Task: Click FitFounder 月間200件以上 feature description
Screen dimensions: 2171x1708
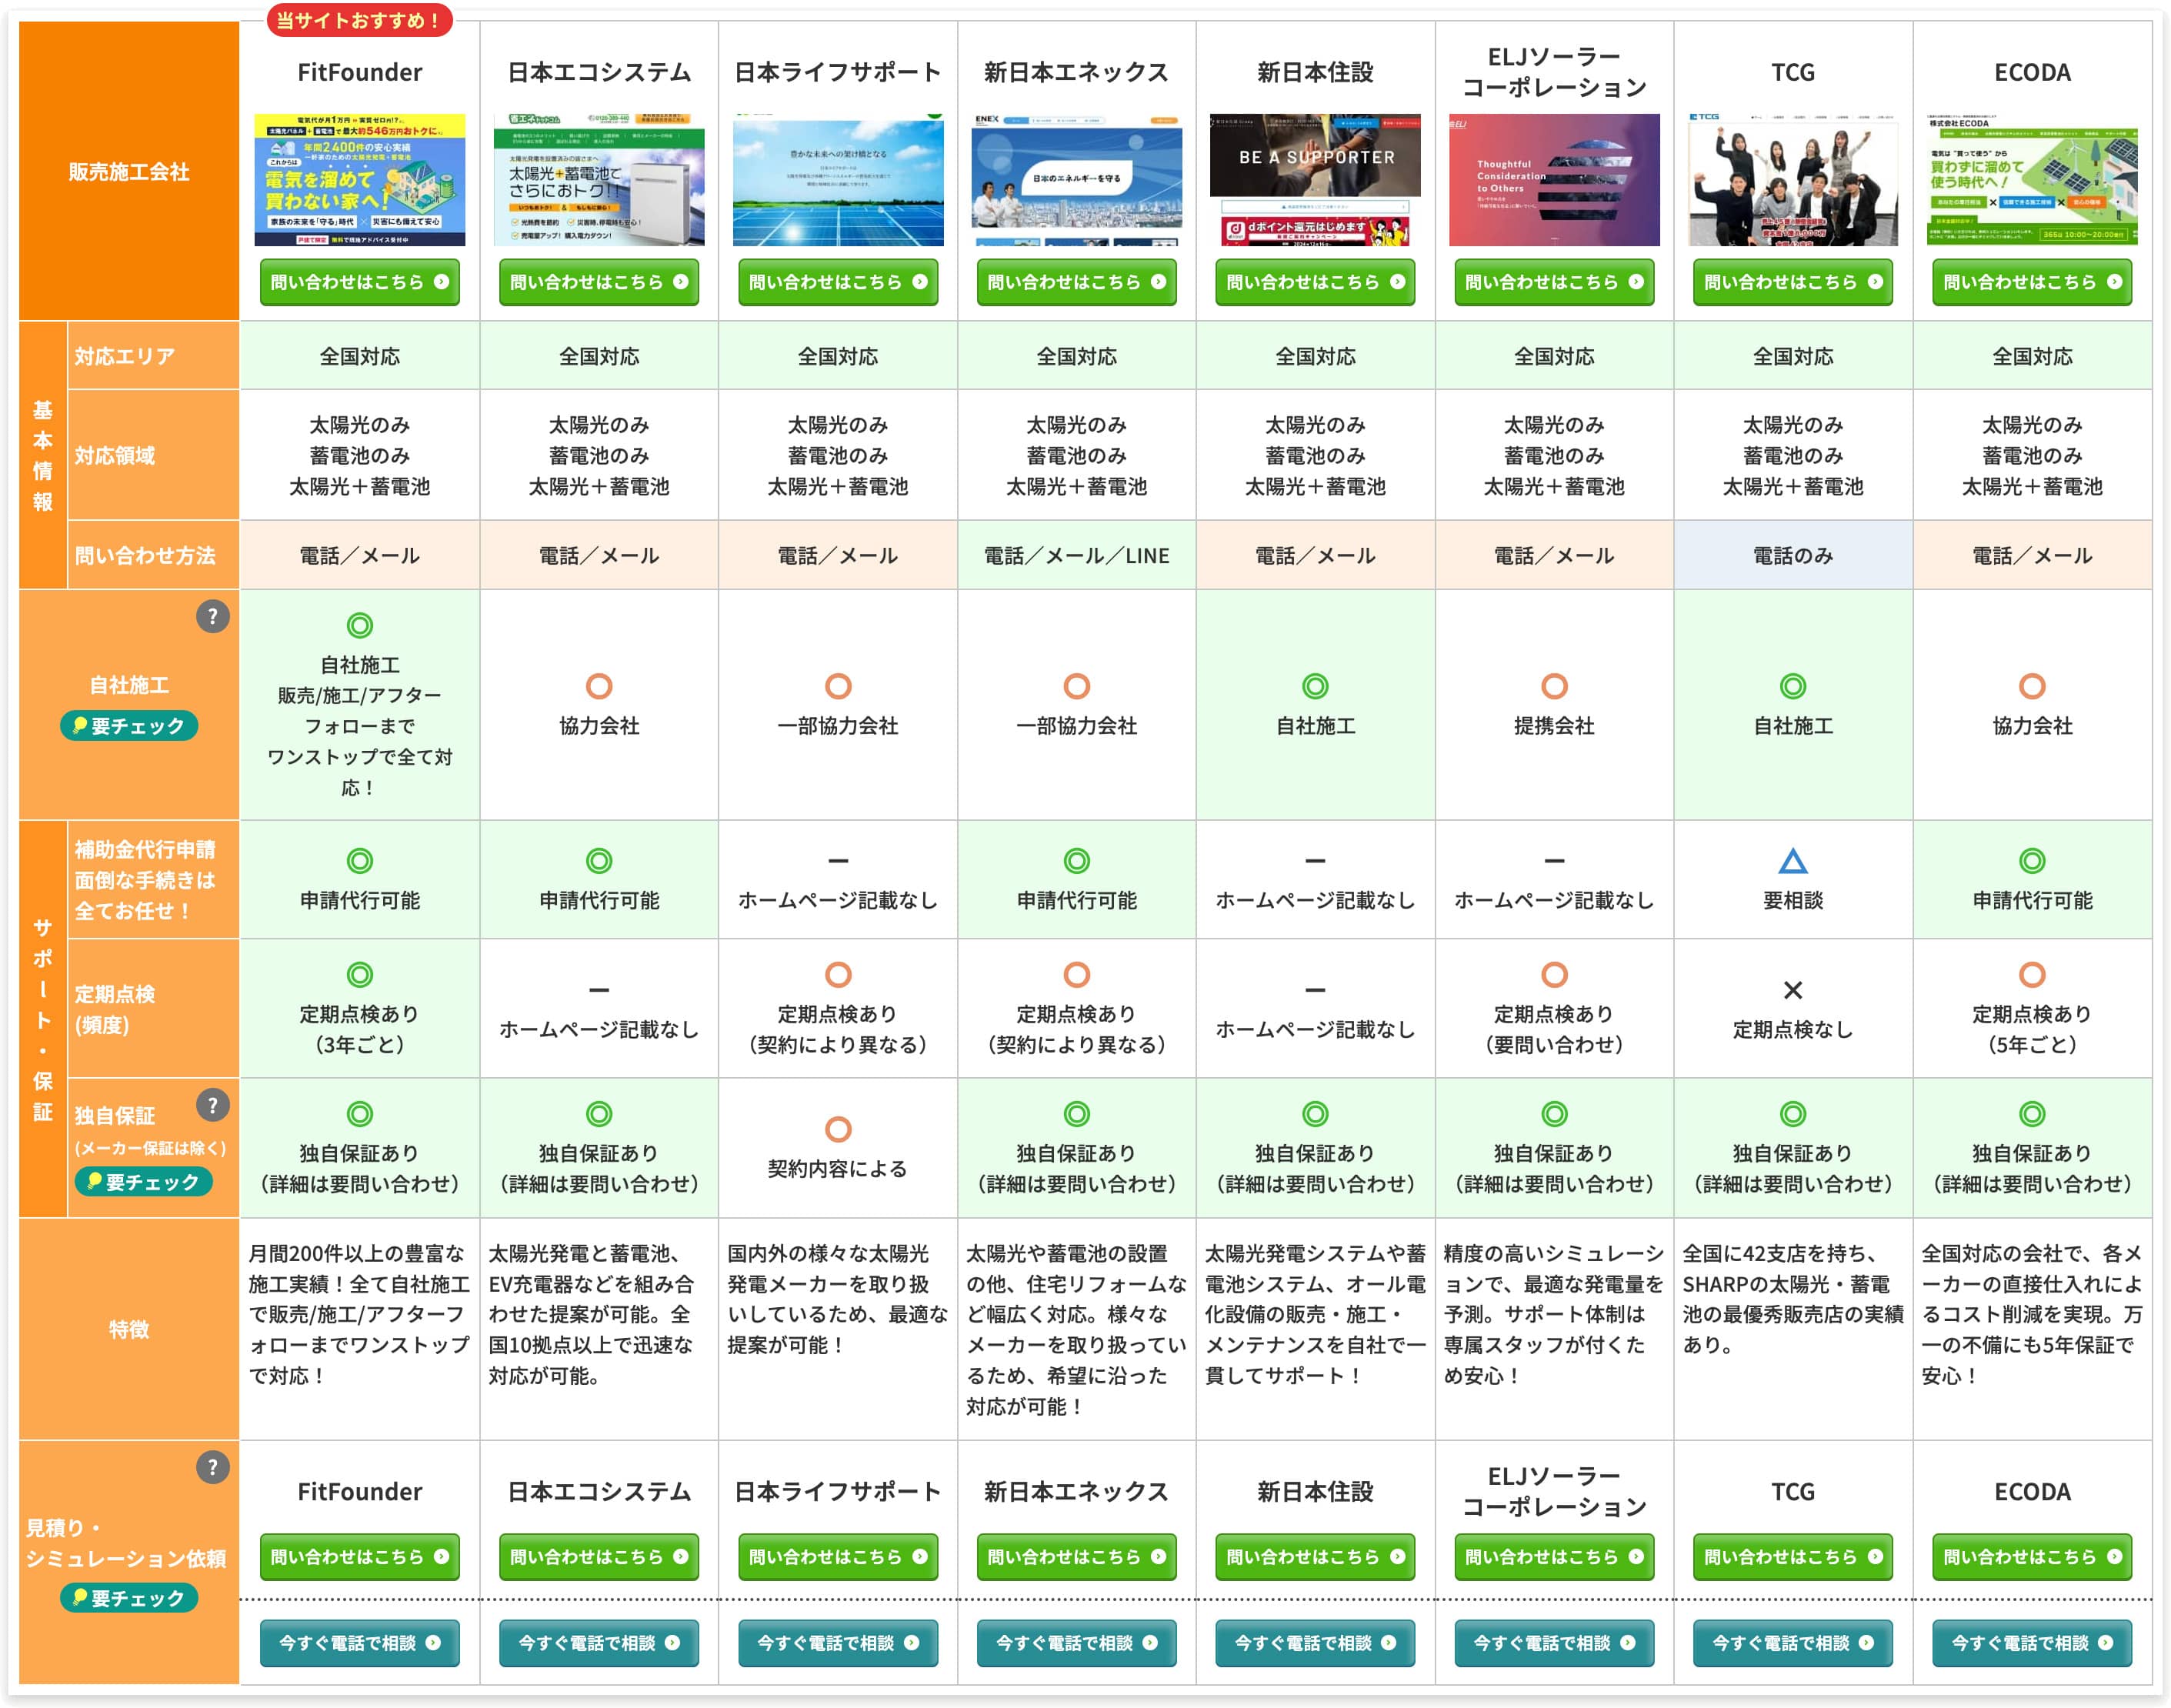Action: [360, 1314]
